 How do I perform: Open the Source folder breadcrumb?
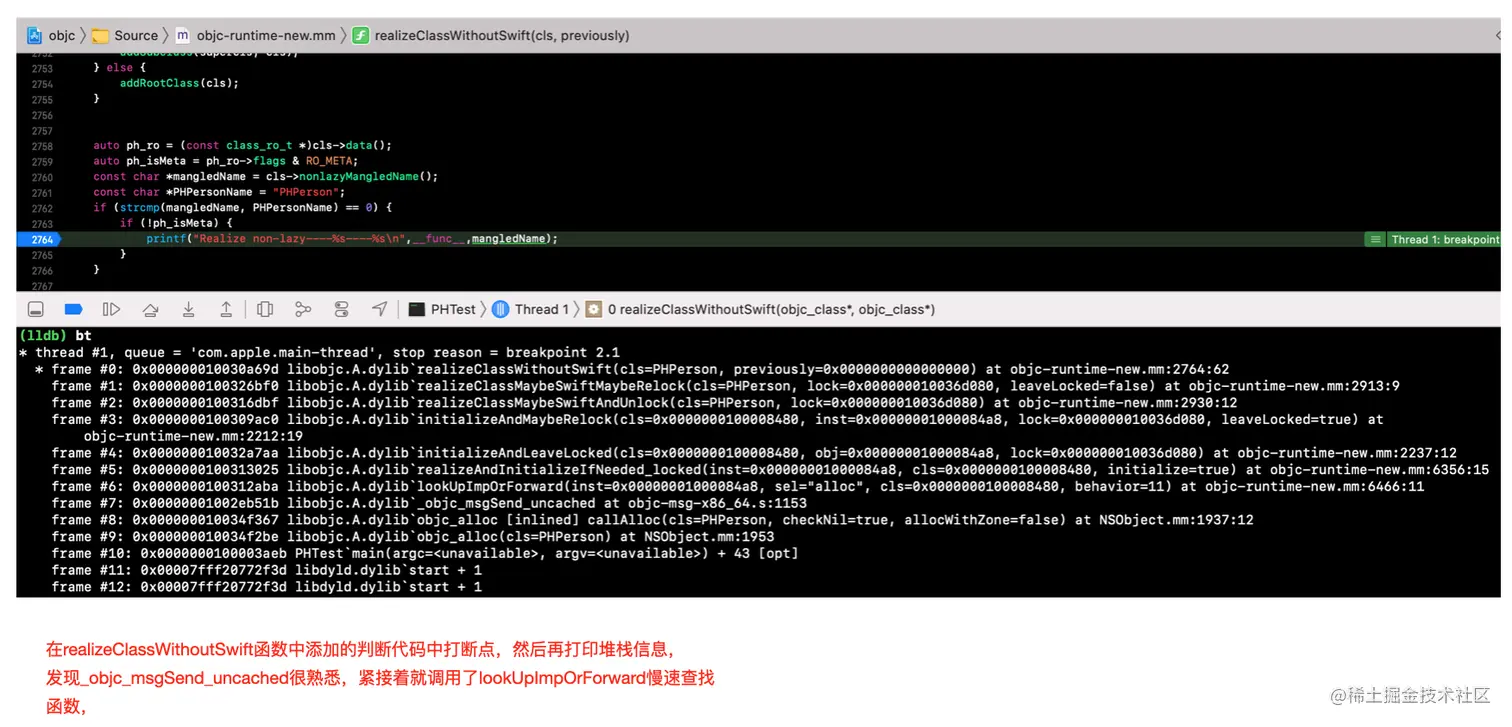coord(125,35)
